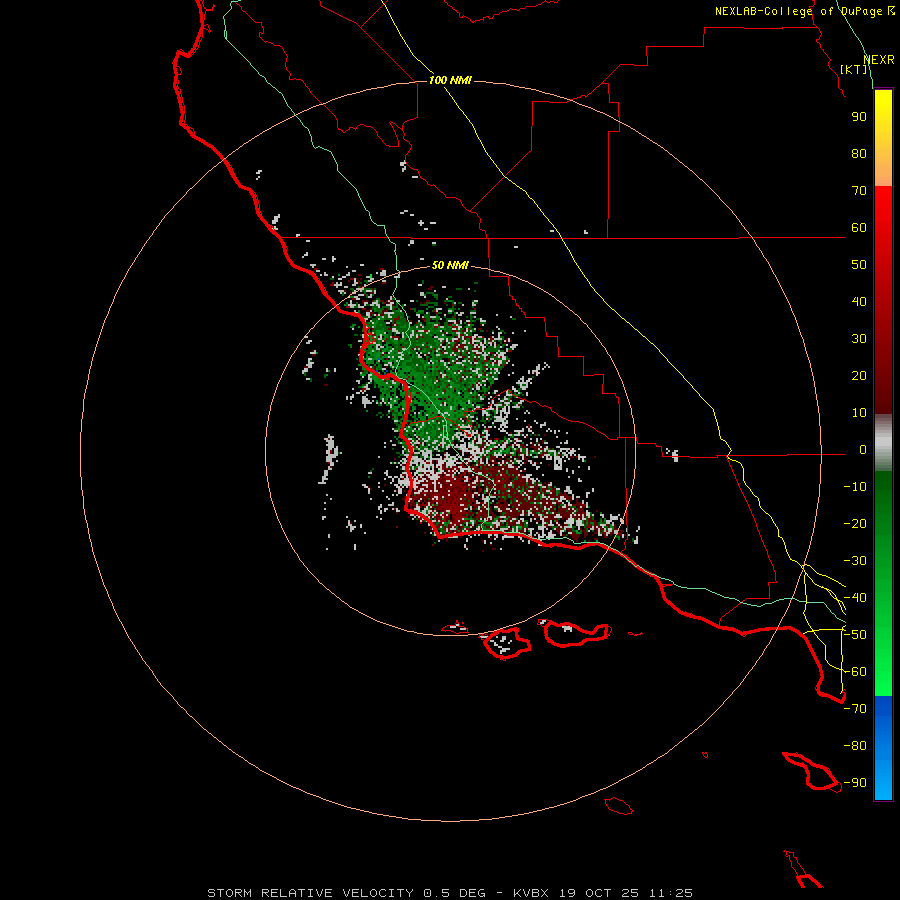Click the "50 NMI" range ring label
The height and width of the screenshot is (900, 900).
tap(450, 265)
